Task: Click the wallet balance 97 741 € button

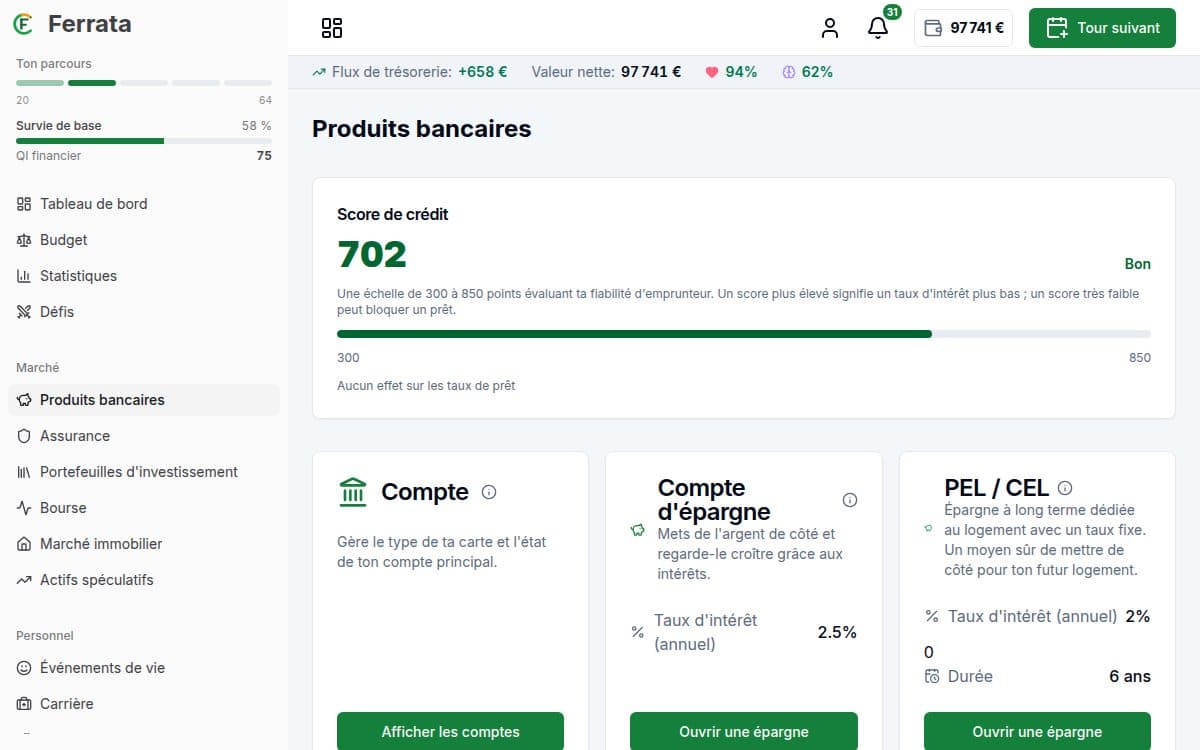Action: [x=963, y=28]
